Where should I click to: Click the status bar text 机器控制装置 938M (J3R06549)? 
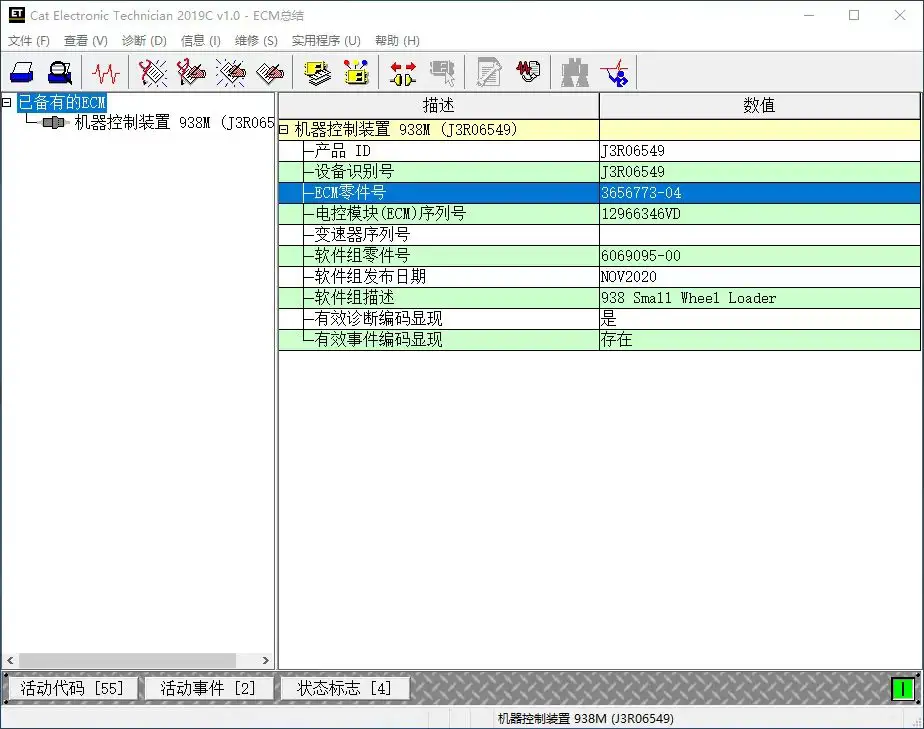click(586, 718)
